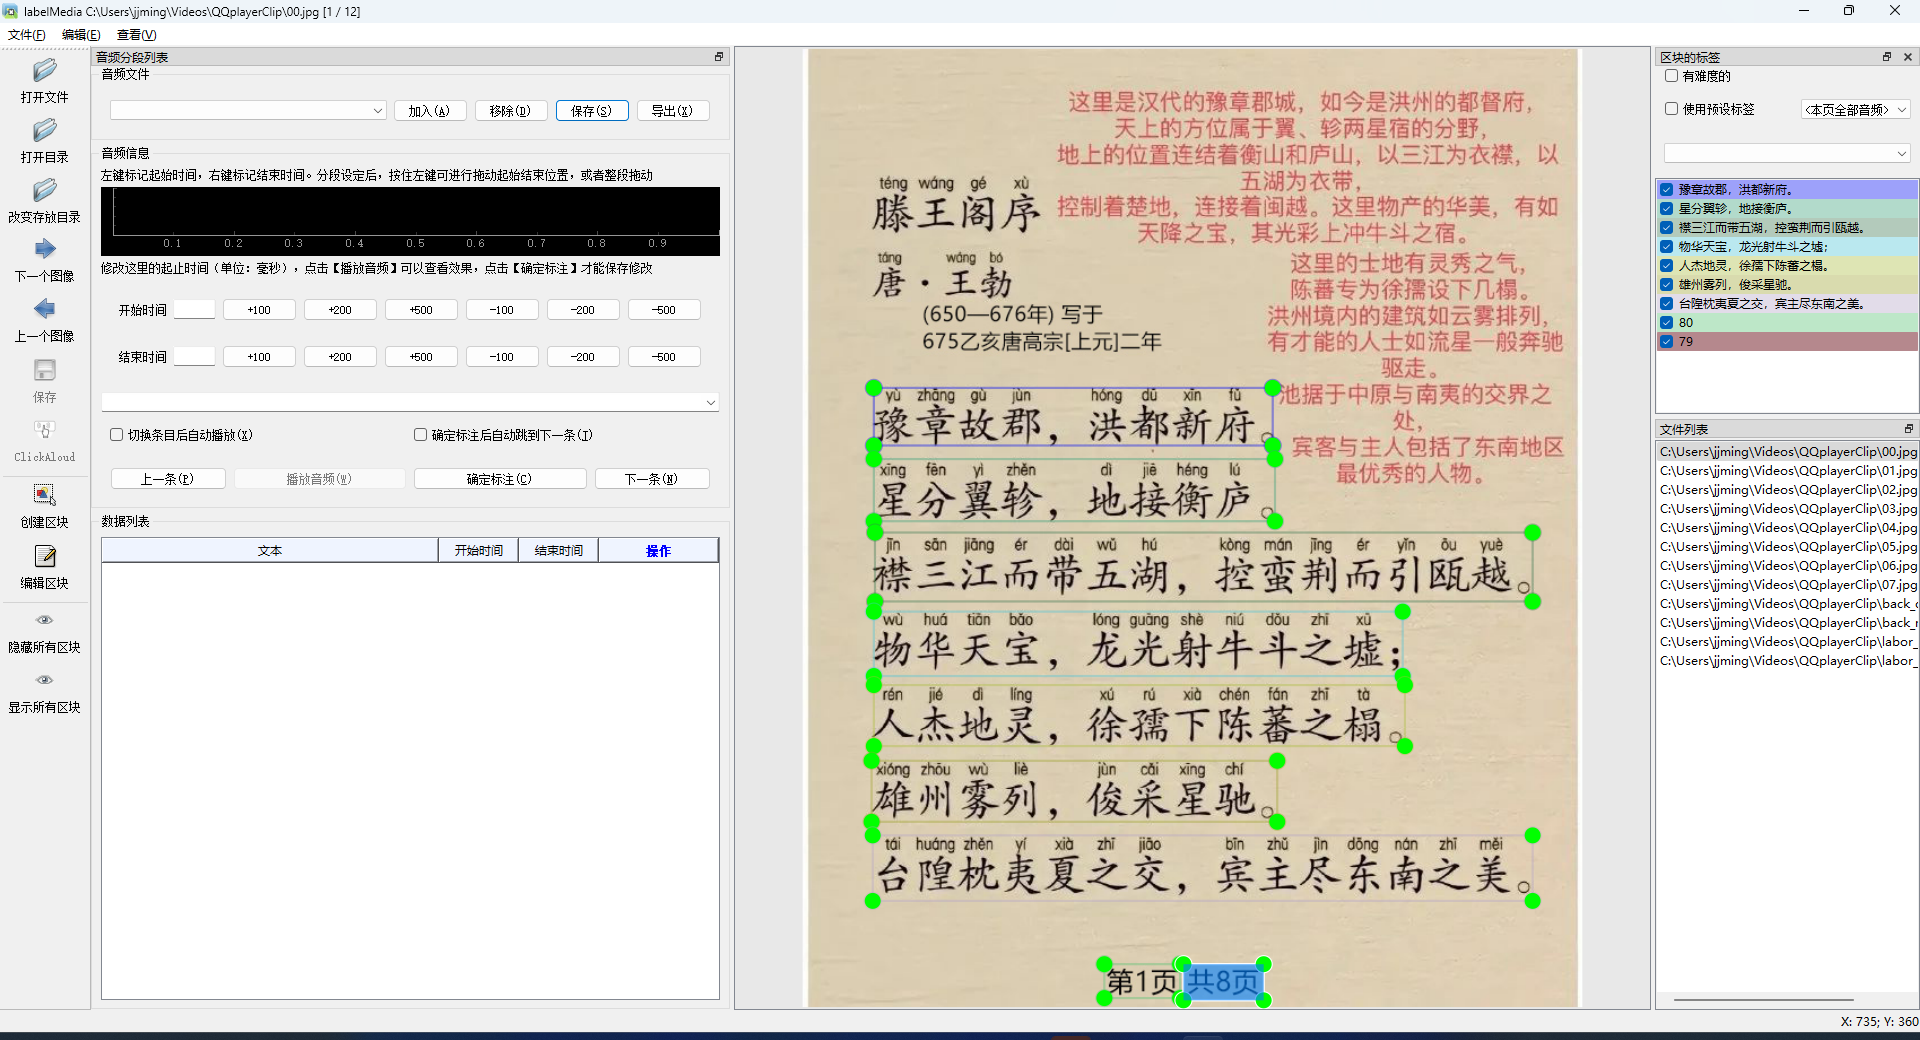Click the 加入 add audio button
The image size is (1920, 1040).
tap(430, 111)
